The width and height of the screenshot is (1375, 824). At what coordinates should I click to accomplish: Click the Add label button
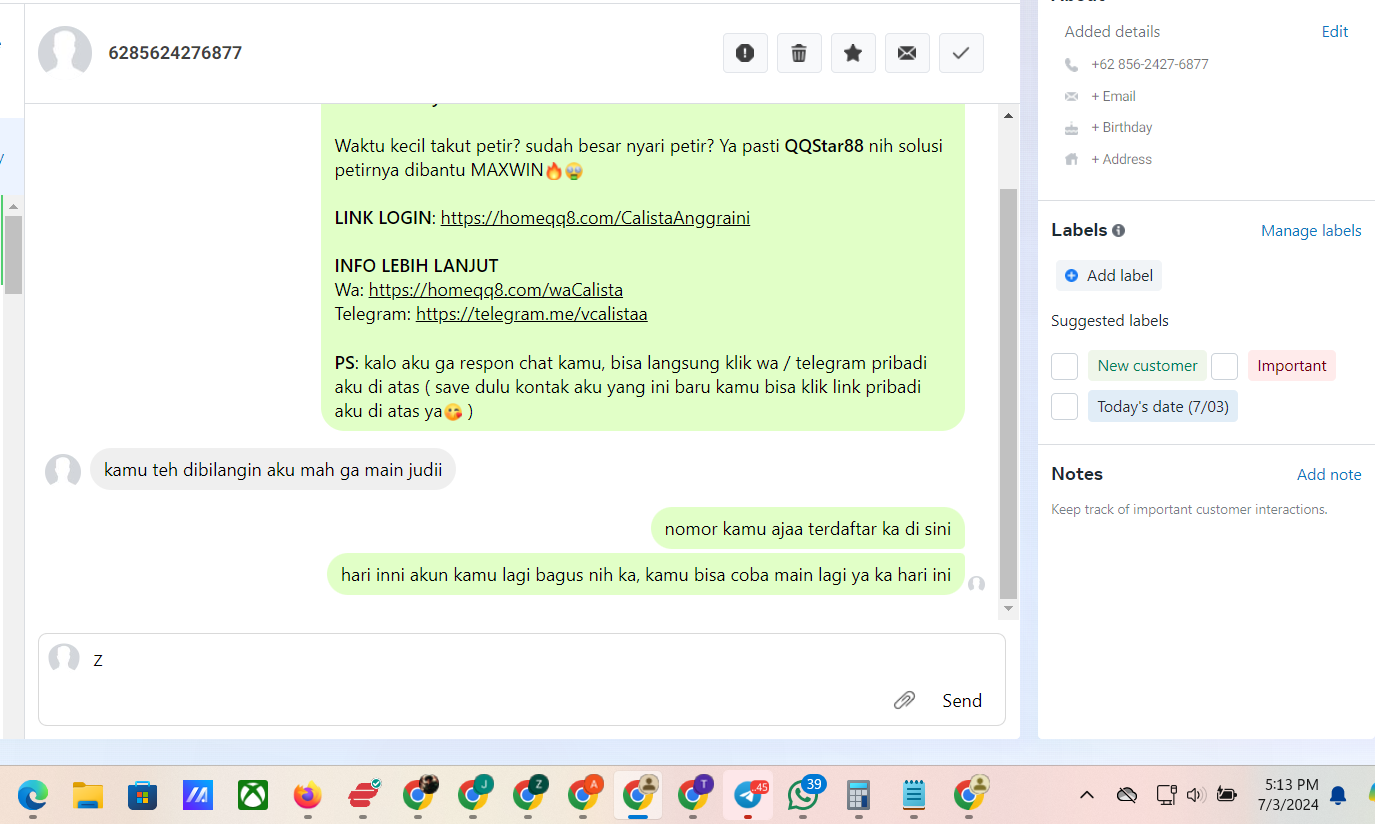click(x=1109, y=276)
